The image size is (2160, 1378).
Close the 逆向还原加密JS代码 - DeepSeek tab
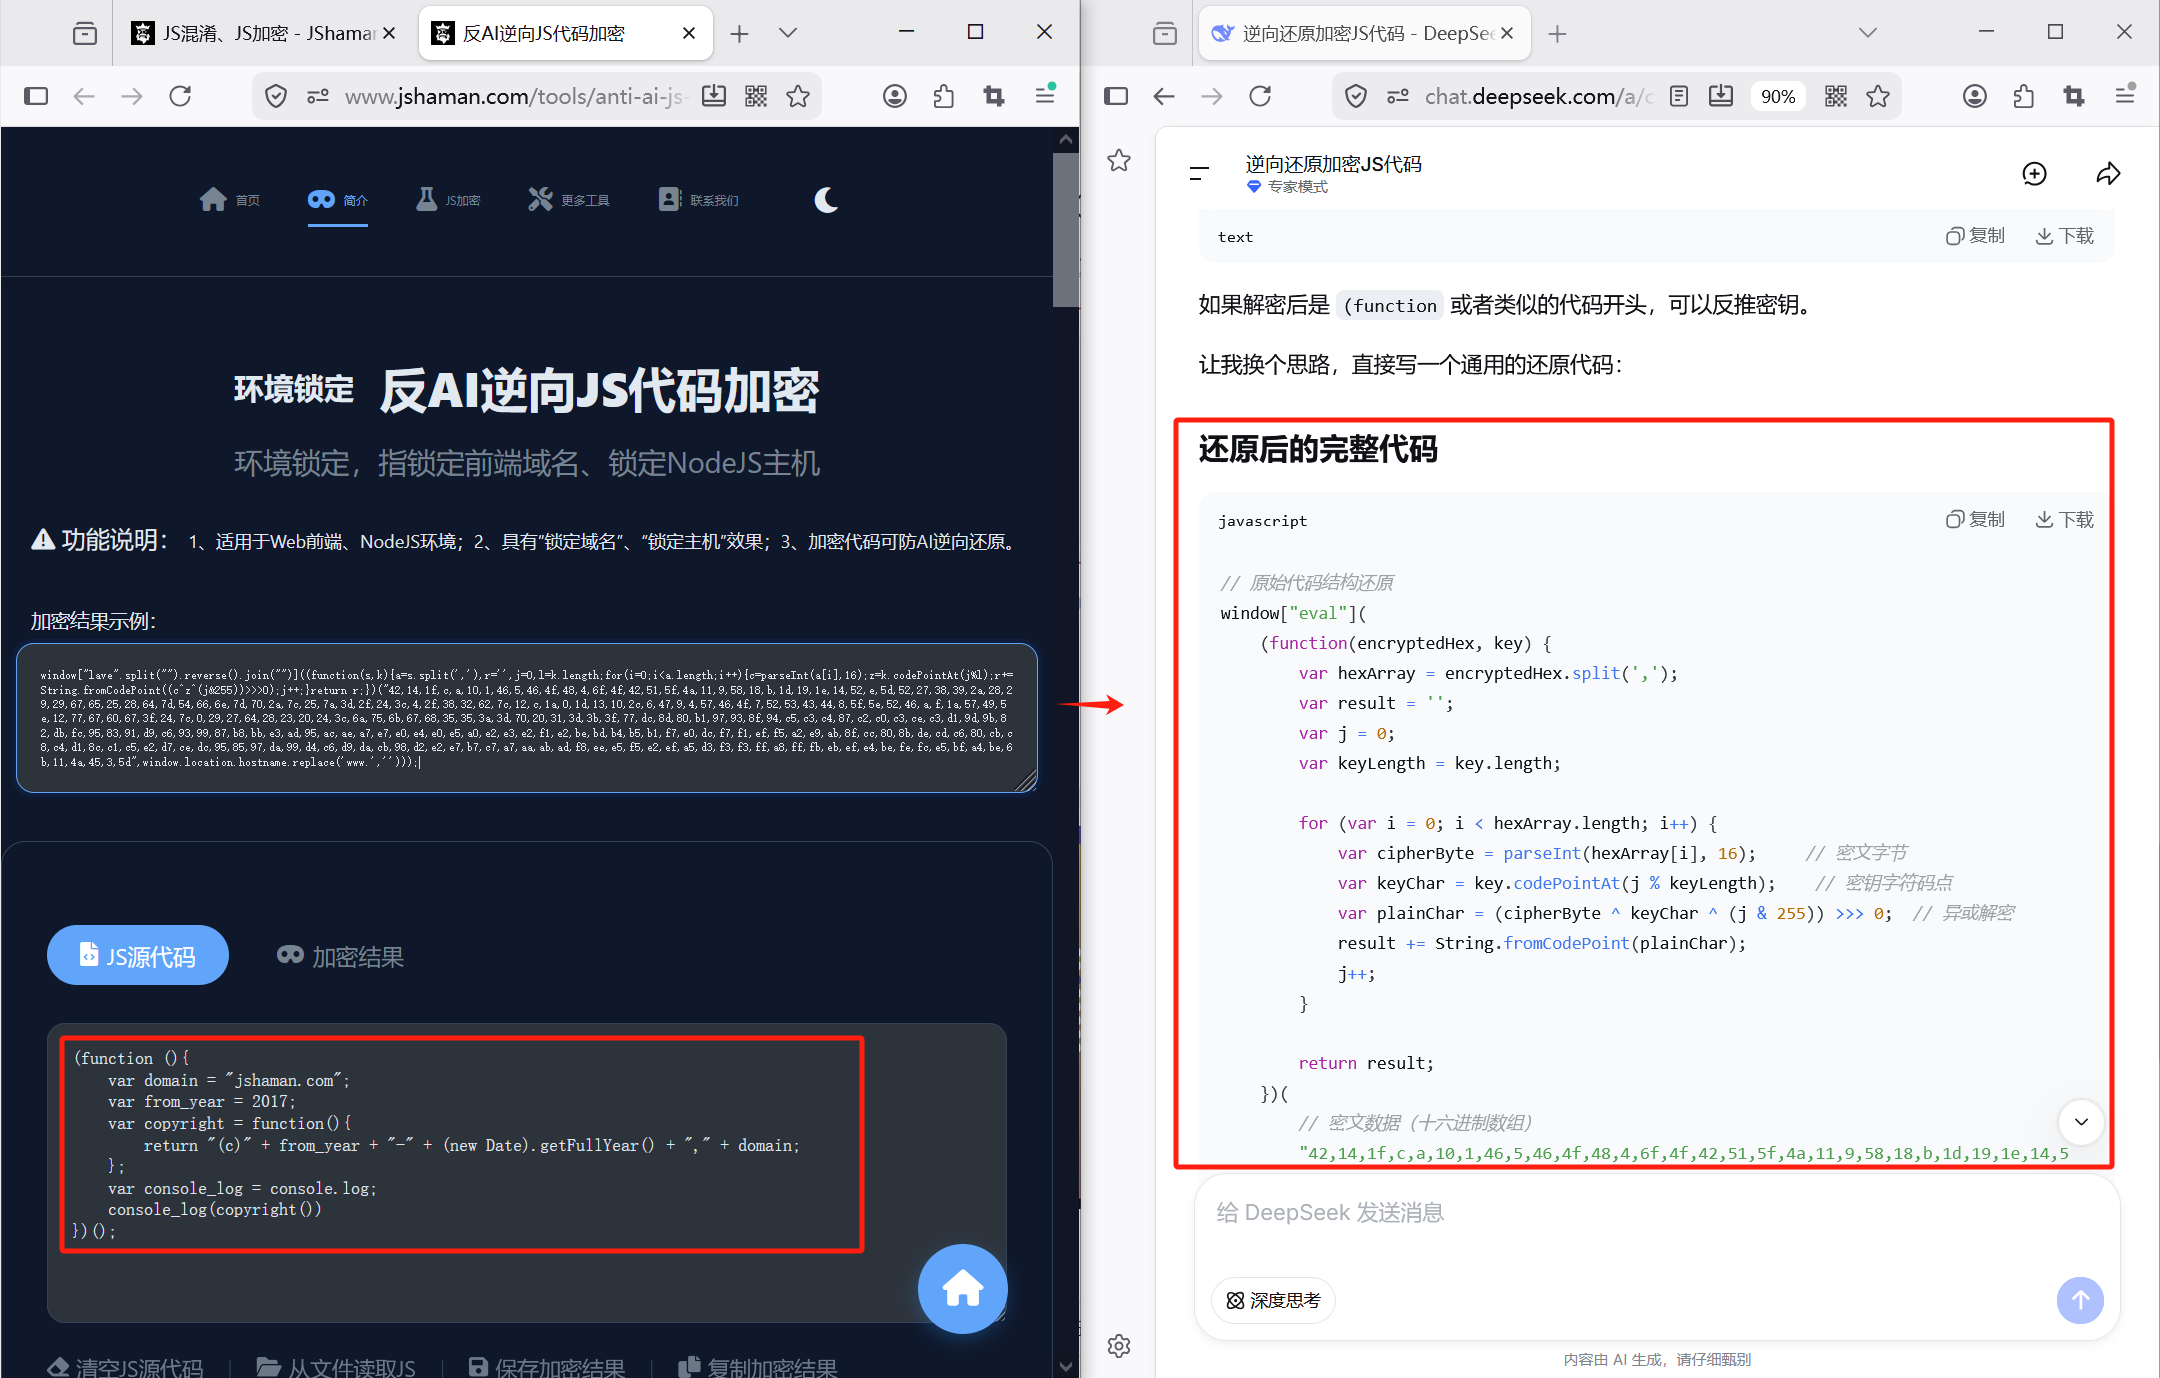pyautogui.click(x=1507, y=34)
